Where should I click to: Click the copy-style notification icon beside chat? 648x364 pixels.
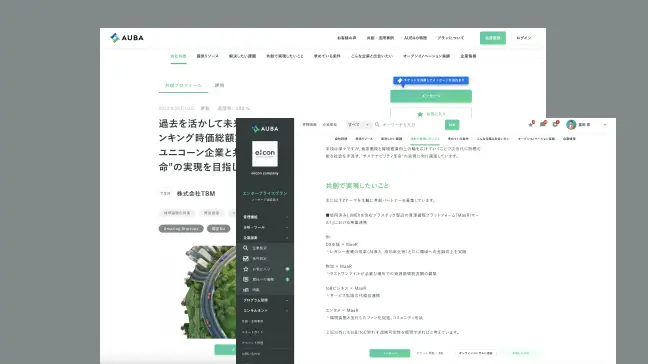pos(555,124)
